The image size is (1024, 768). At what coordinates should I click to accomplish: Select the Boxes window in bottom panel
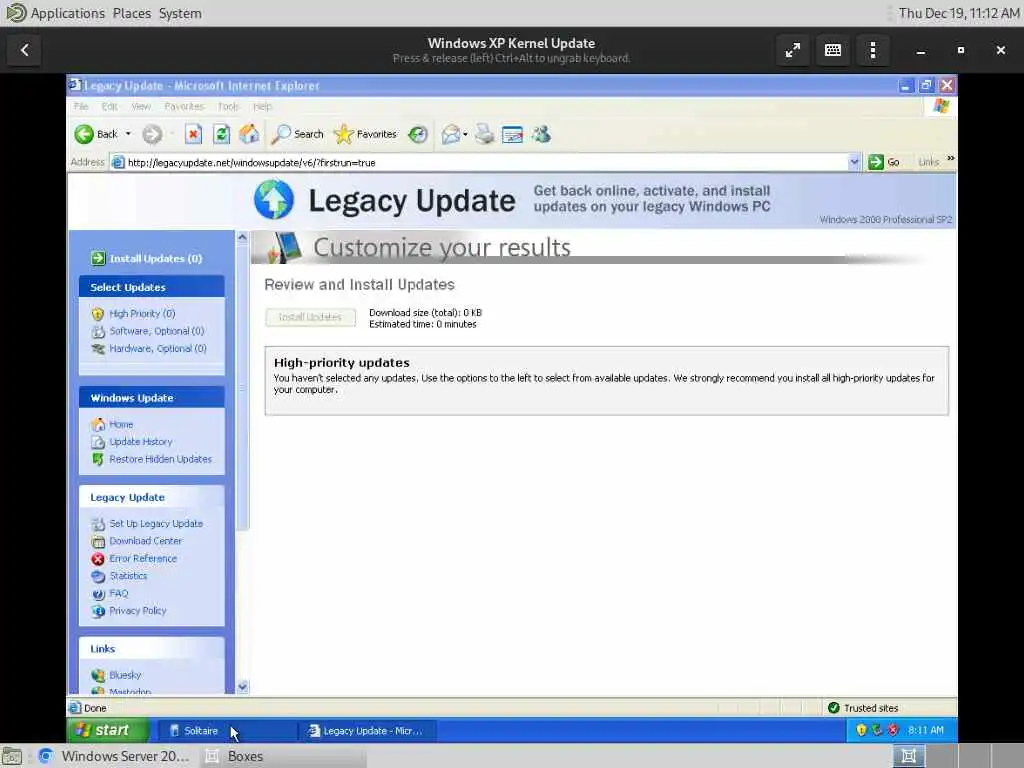(x=282, y=756)
